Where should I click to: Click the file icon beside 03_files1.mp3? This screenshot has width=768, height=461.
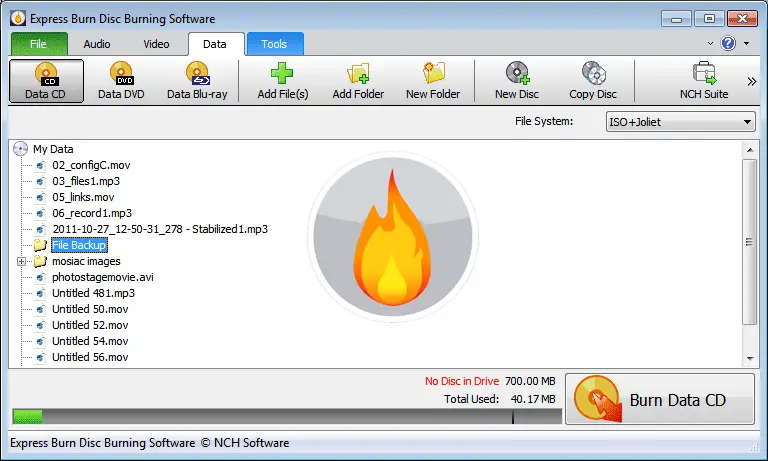(40, 181)
